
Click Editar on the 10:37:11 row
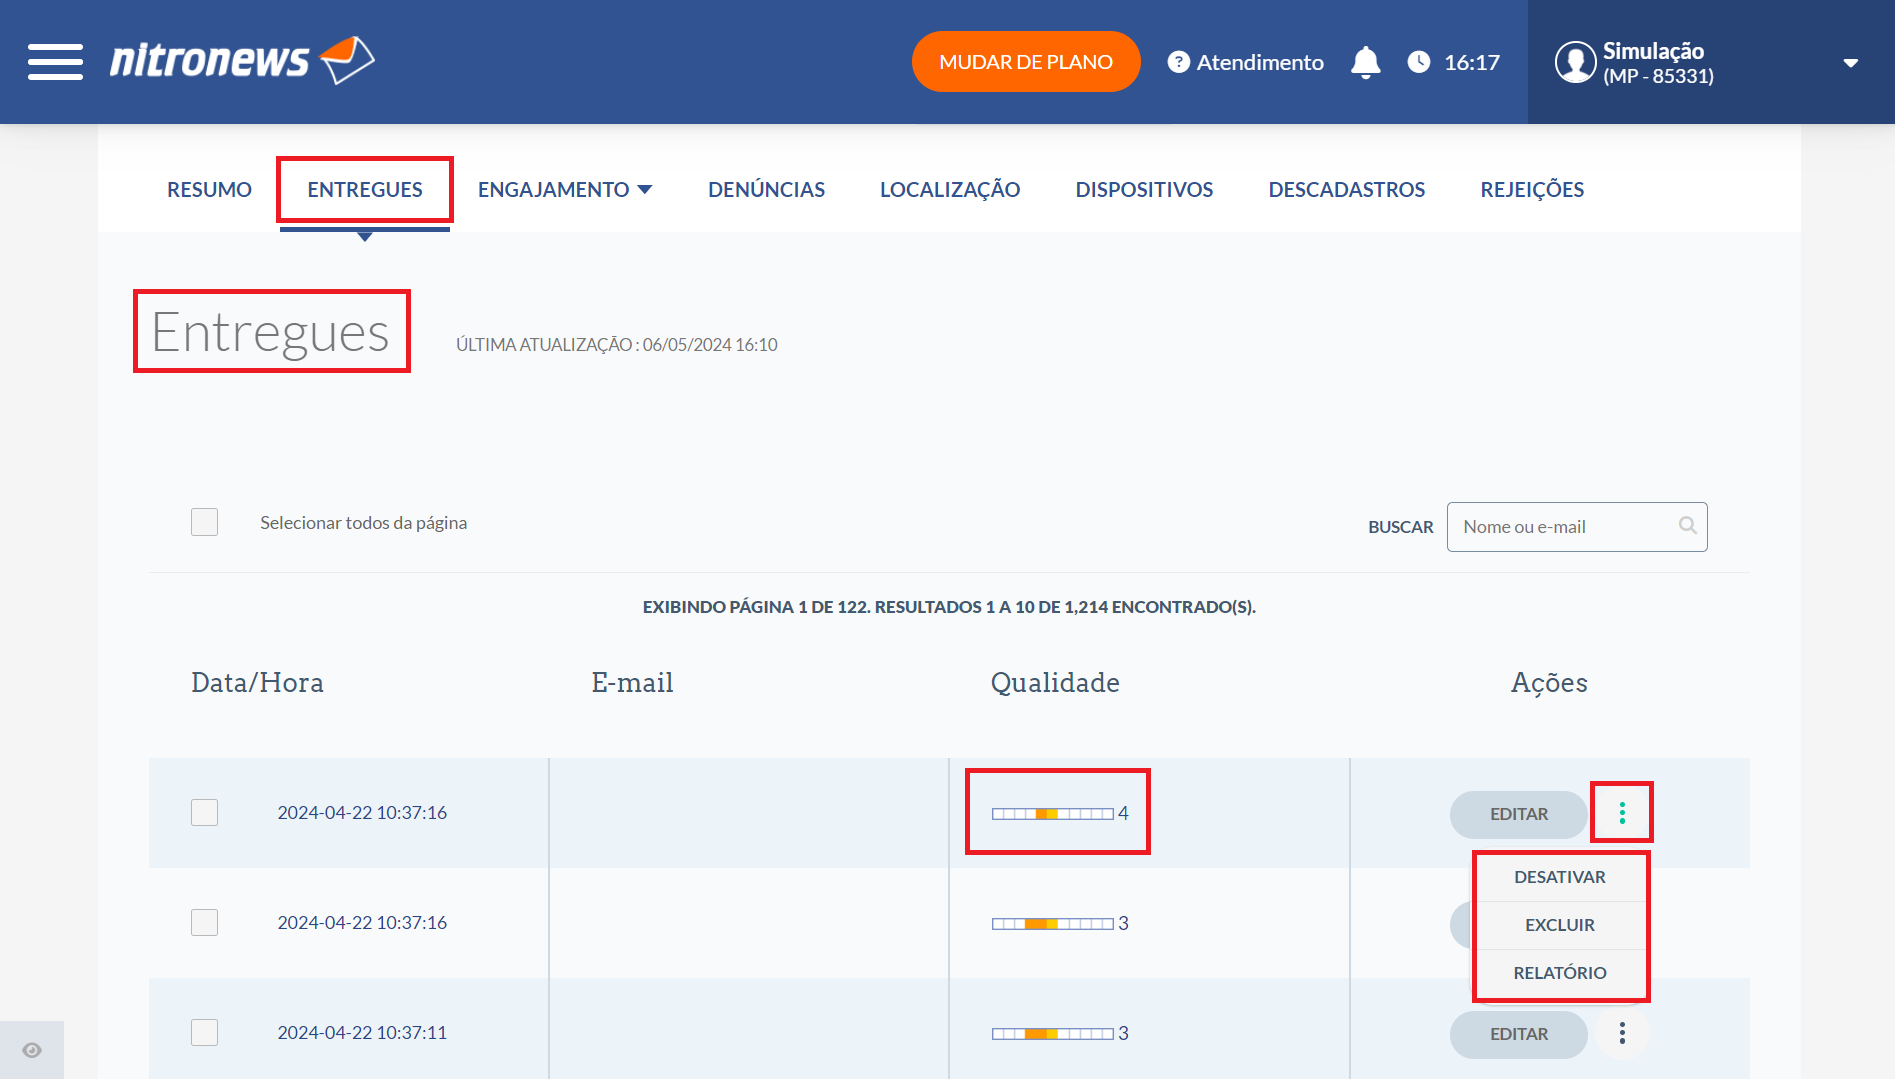[1518, 1034]
